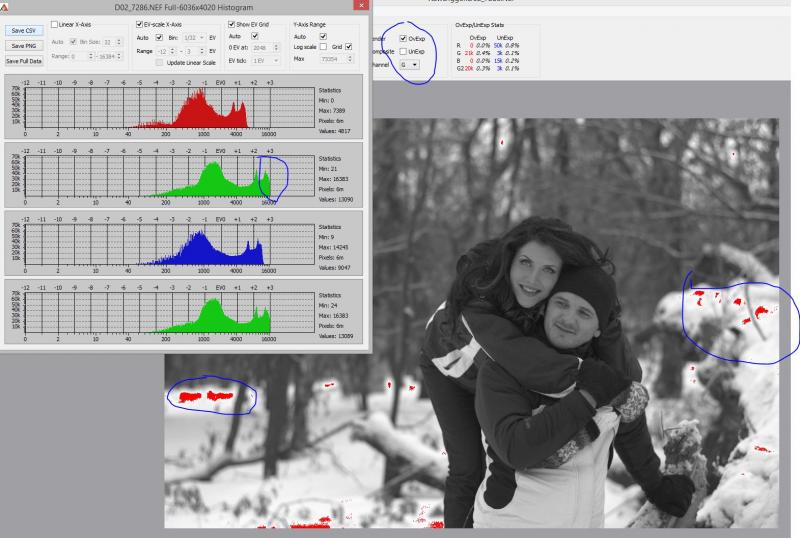Click the Histogram window title text
The width and height of the screenshot is (800, 538).
(x=184, y=8)
